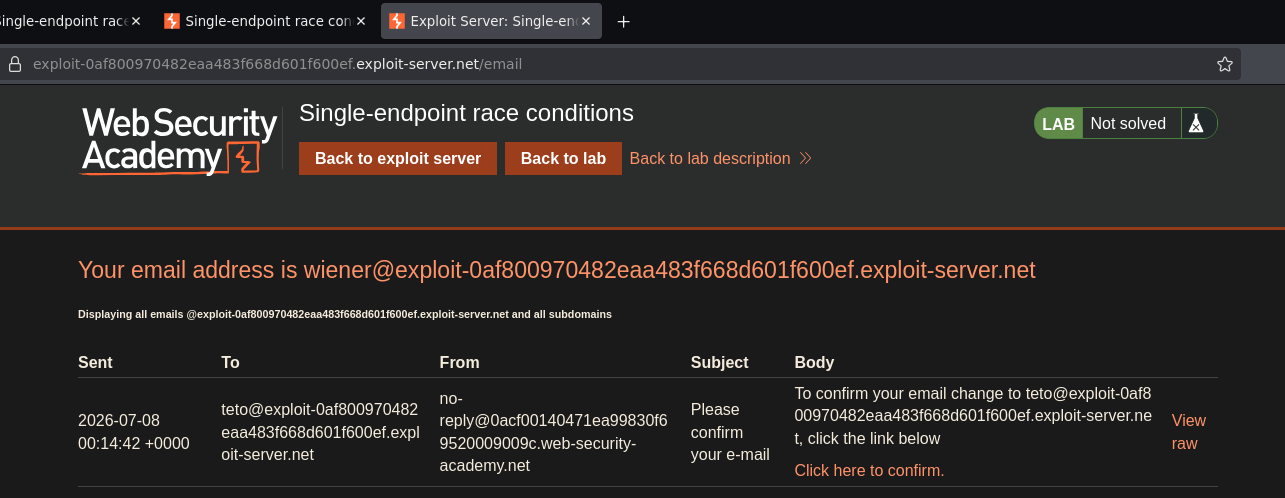Image resolution: width=1285 pixels, height=498 pixels.
Task: Click the Displaying all emails notice text
Action: pyautogui.click(x=345, y=314)
